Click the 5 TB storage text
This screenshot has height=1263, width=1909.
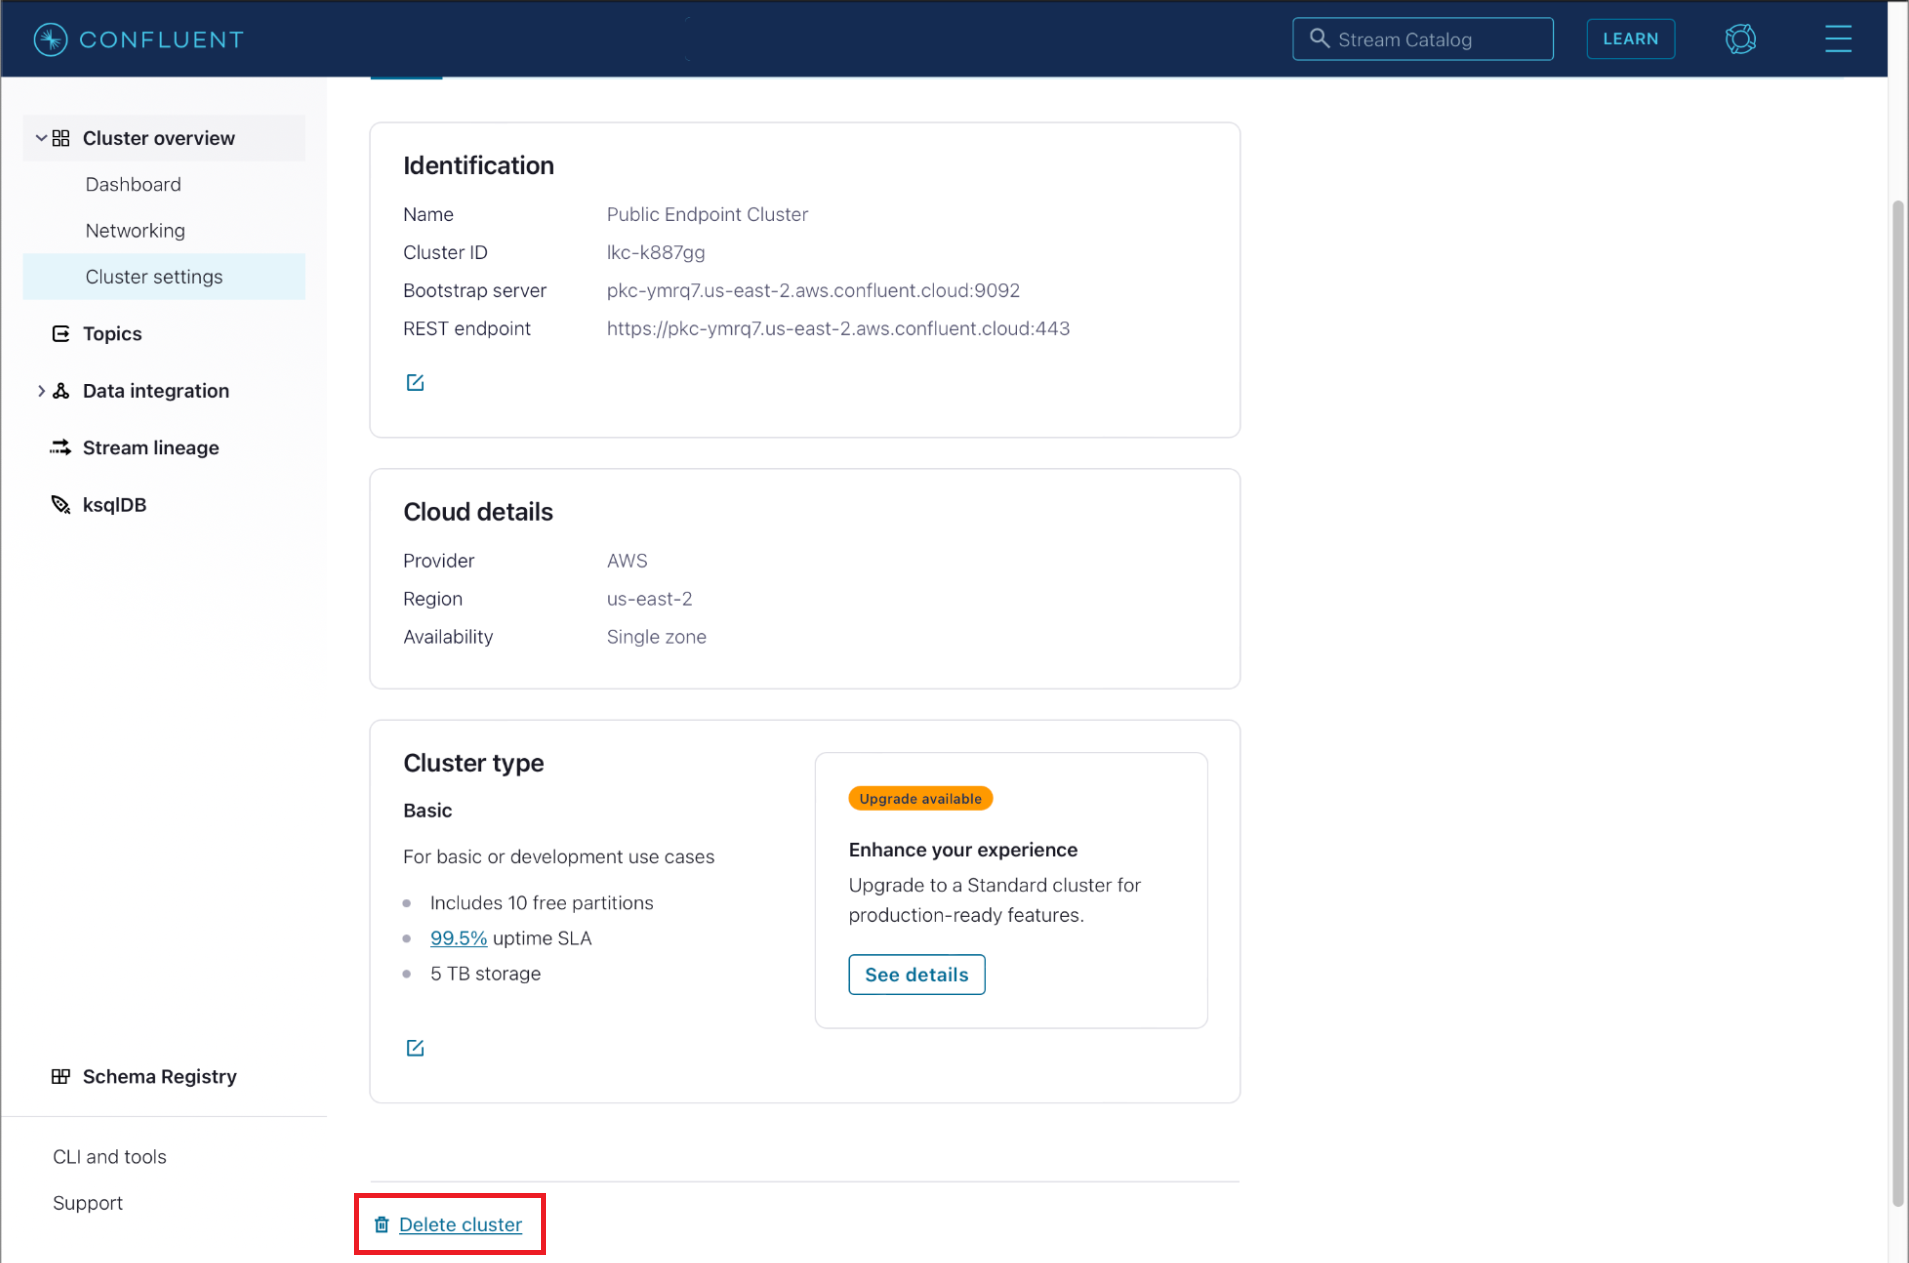coord(485,974)
